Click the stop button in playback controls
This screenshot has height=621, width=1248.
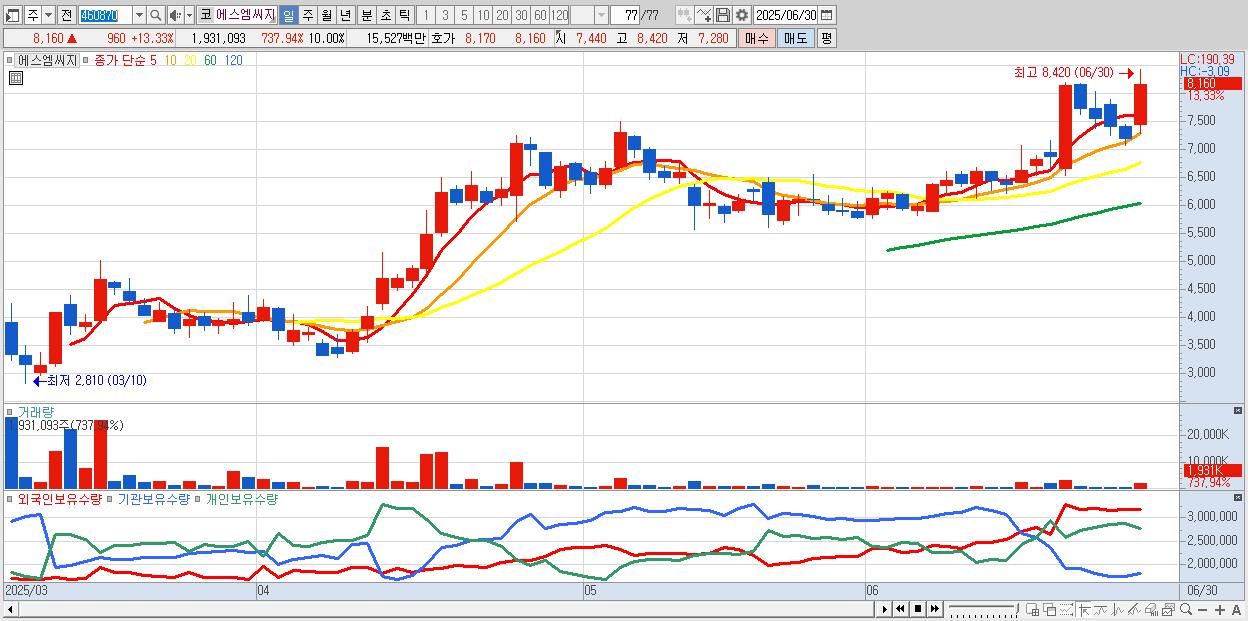pyautogui.click(x=918, y=609)
